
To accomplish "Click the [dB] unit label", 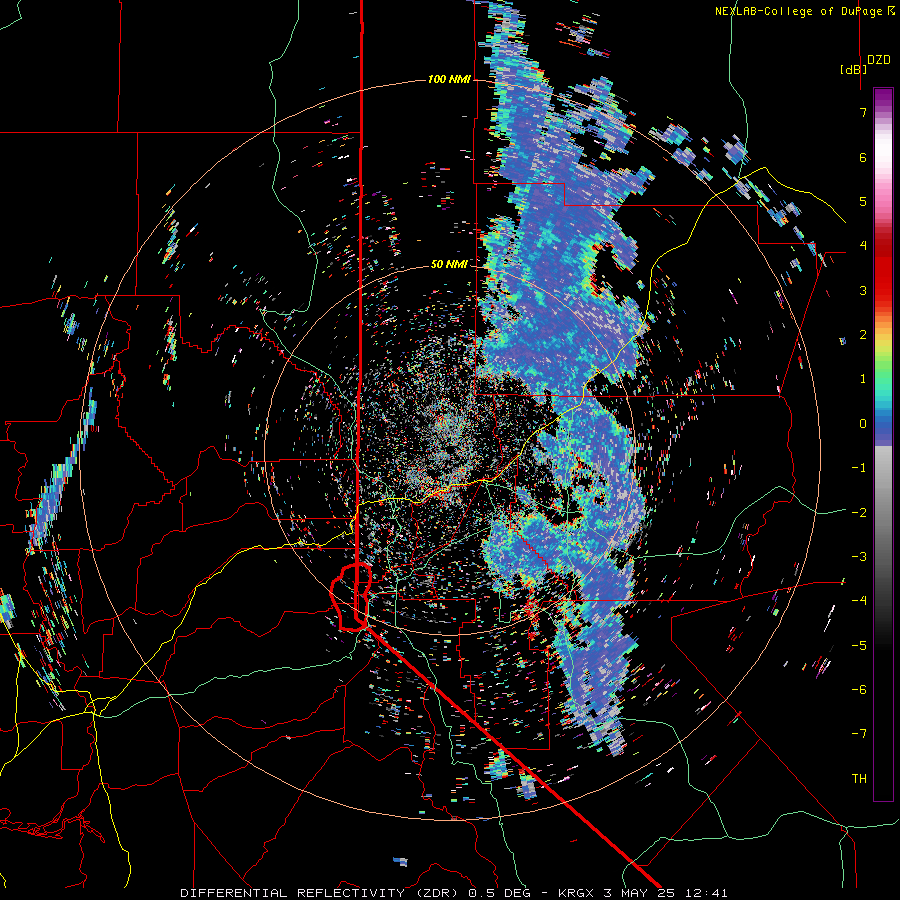I will pos(854,69).
